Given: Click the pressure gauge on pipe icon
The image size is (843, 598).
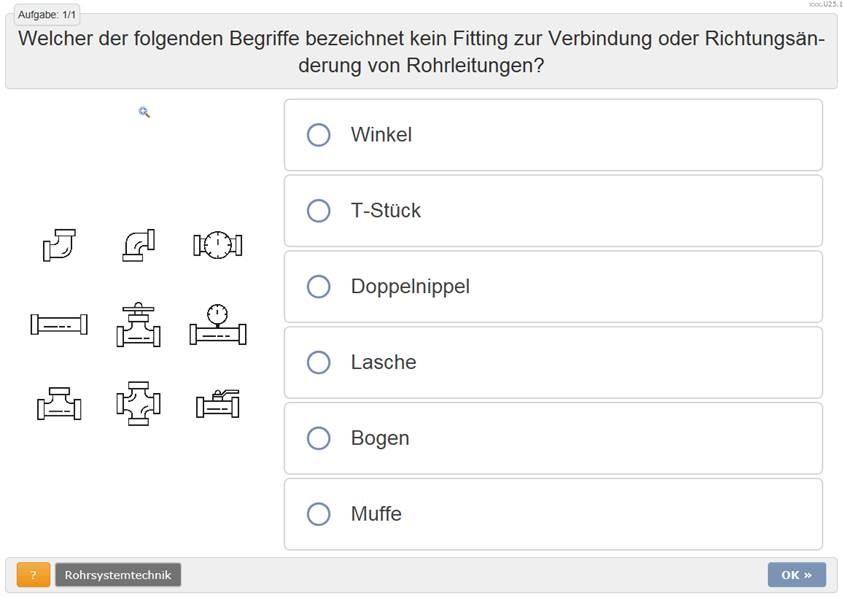Looking at the screenshot, I should 218,324.
